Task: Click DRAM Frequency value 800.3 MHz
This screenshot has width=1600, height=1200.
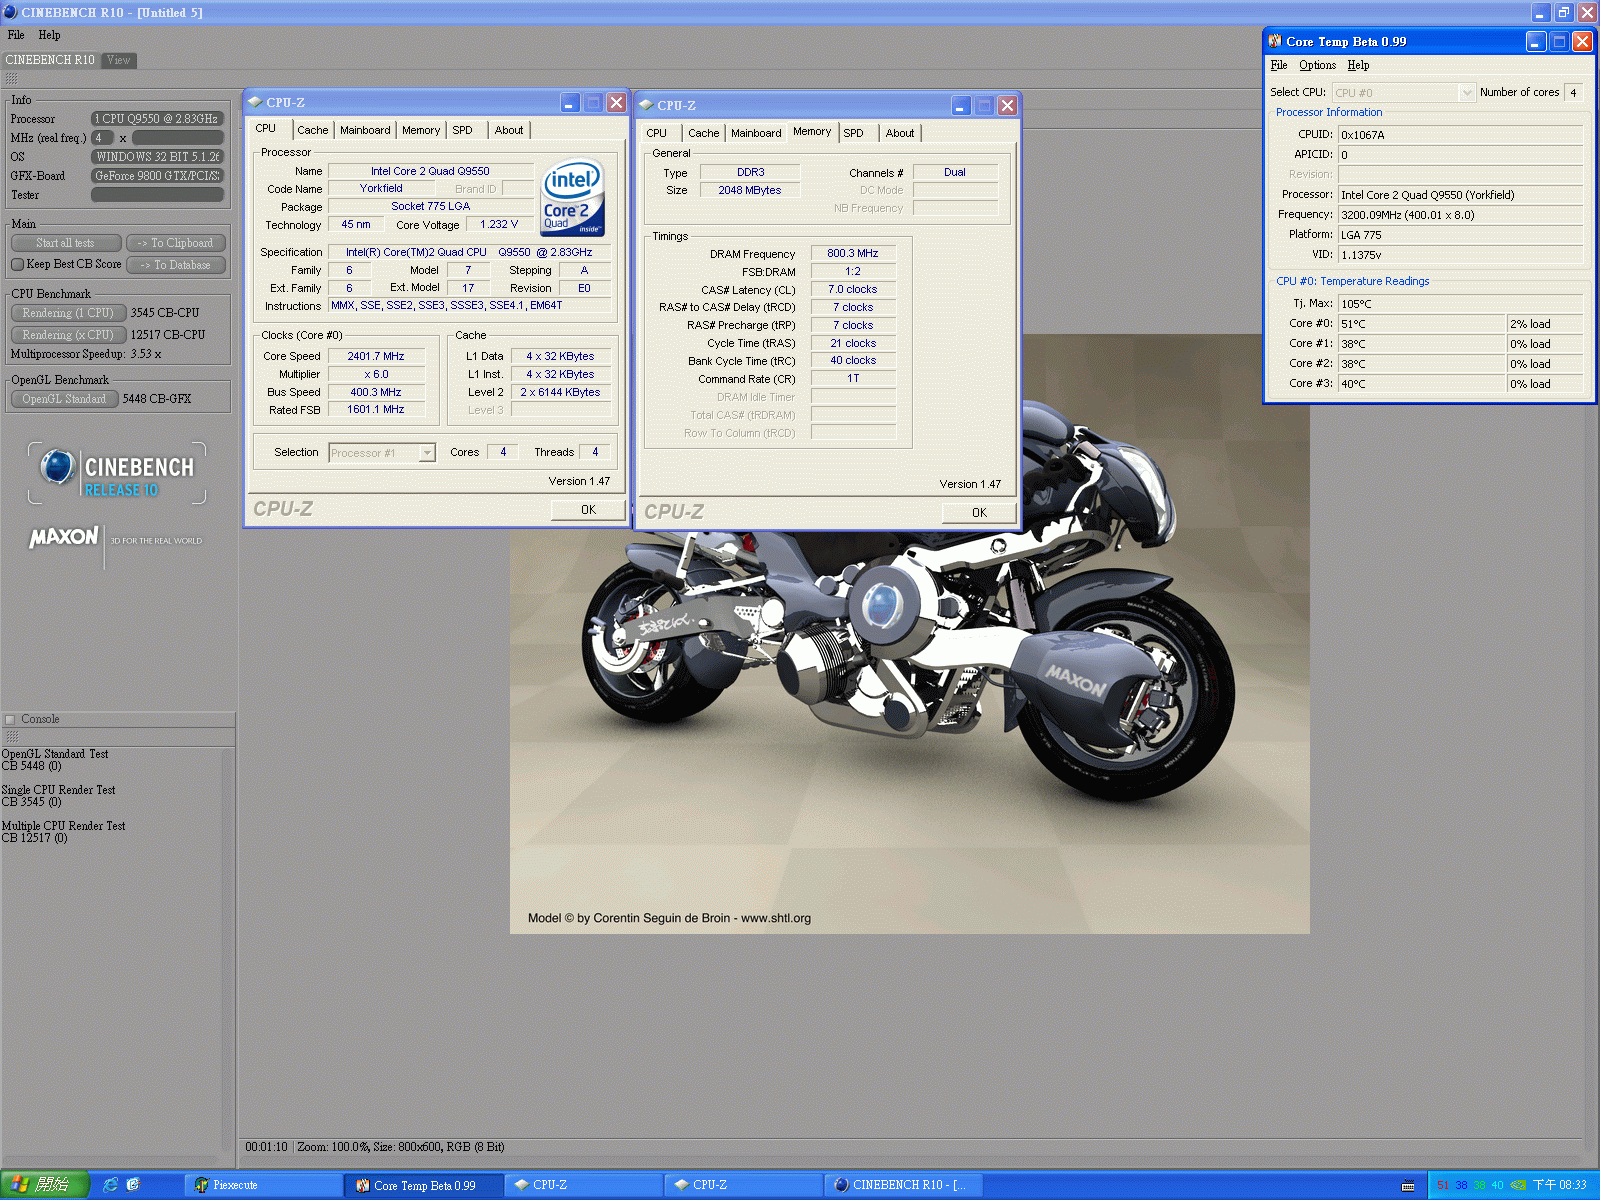Action: pyautogui.click(x=853, y=254)
